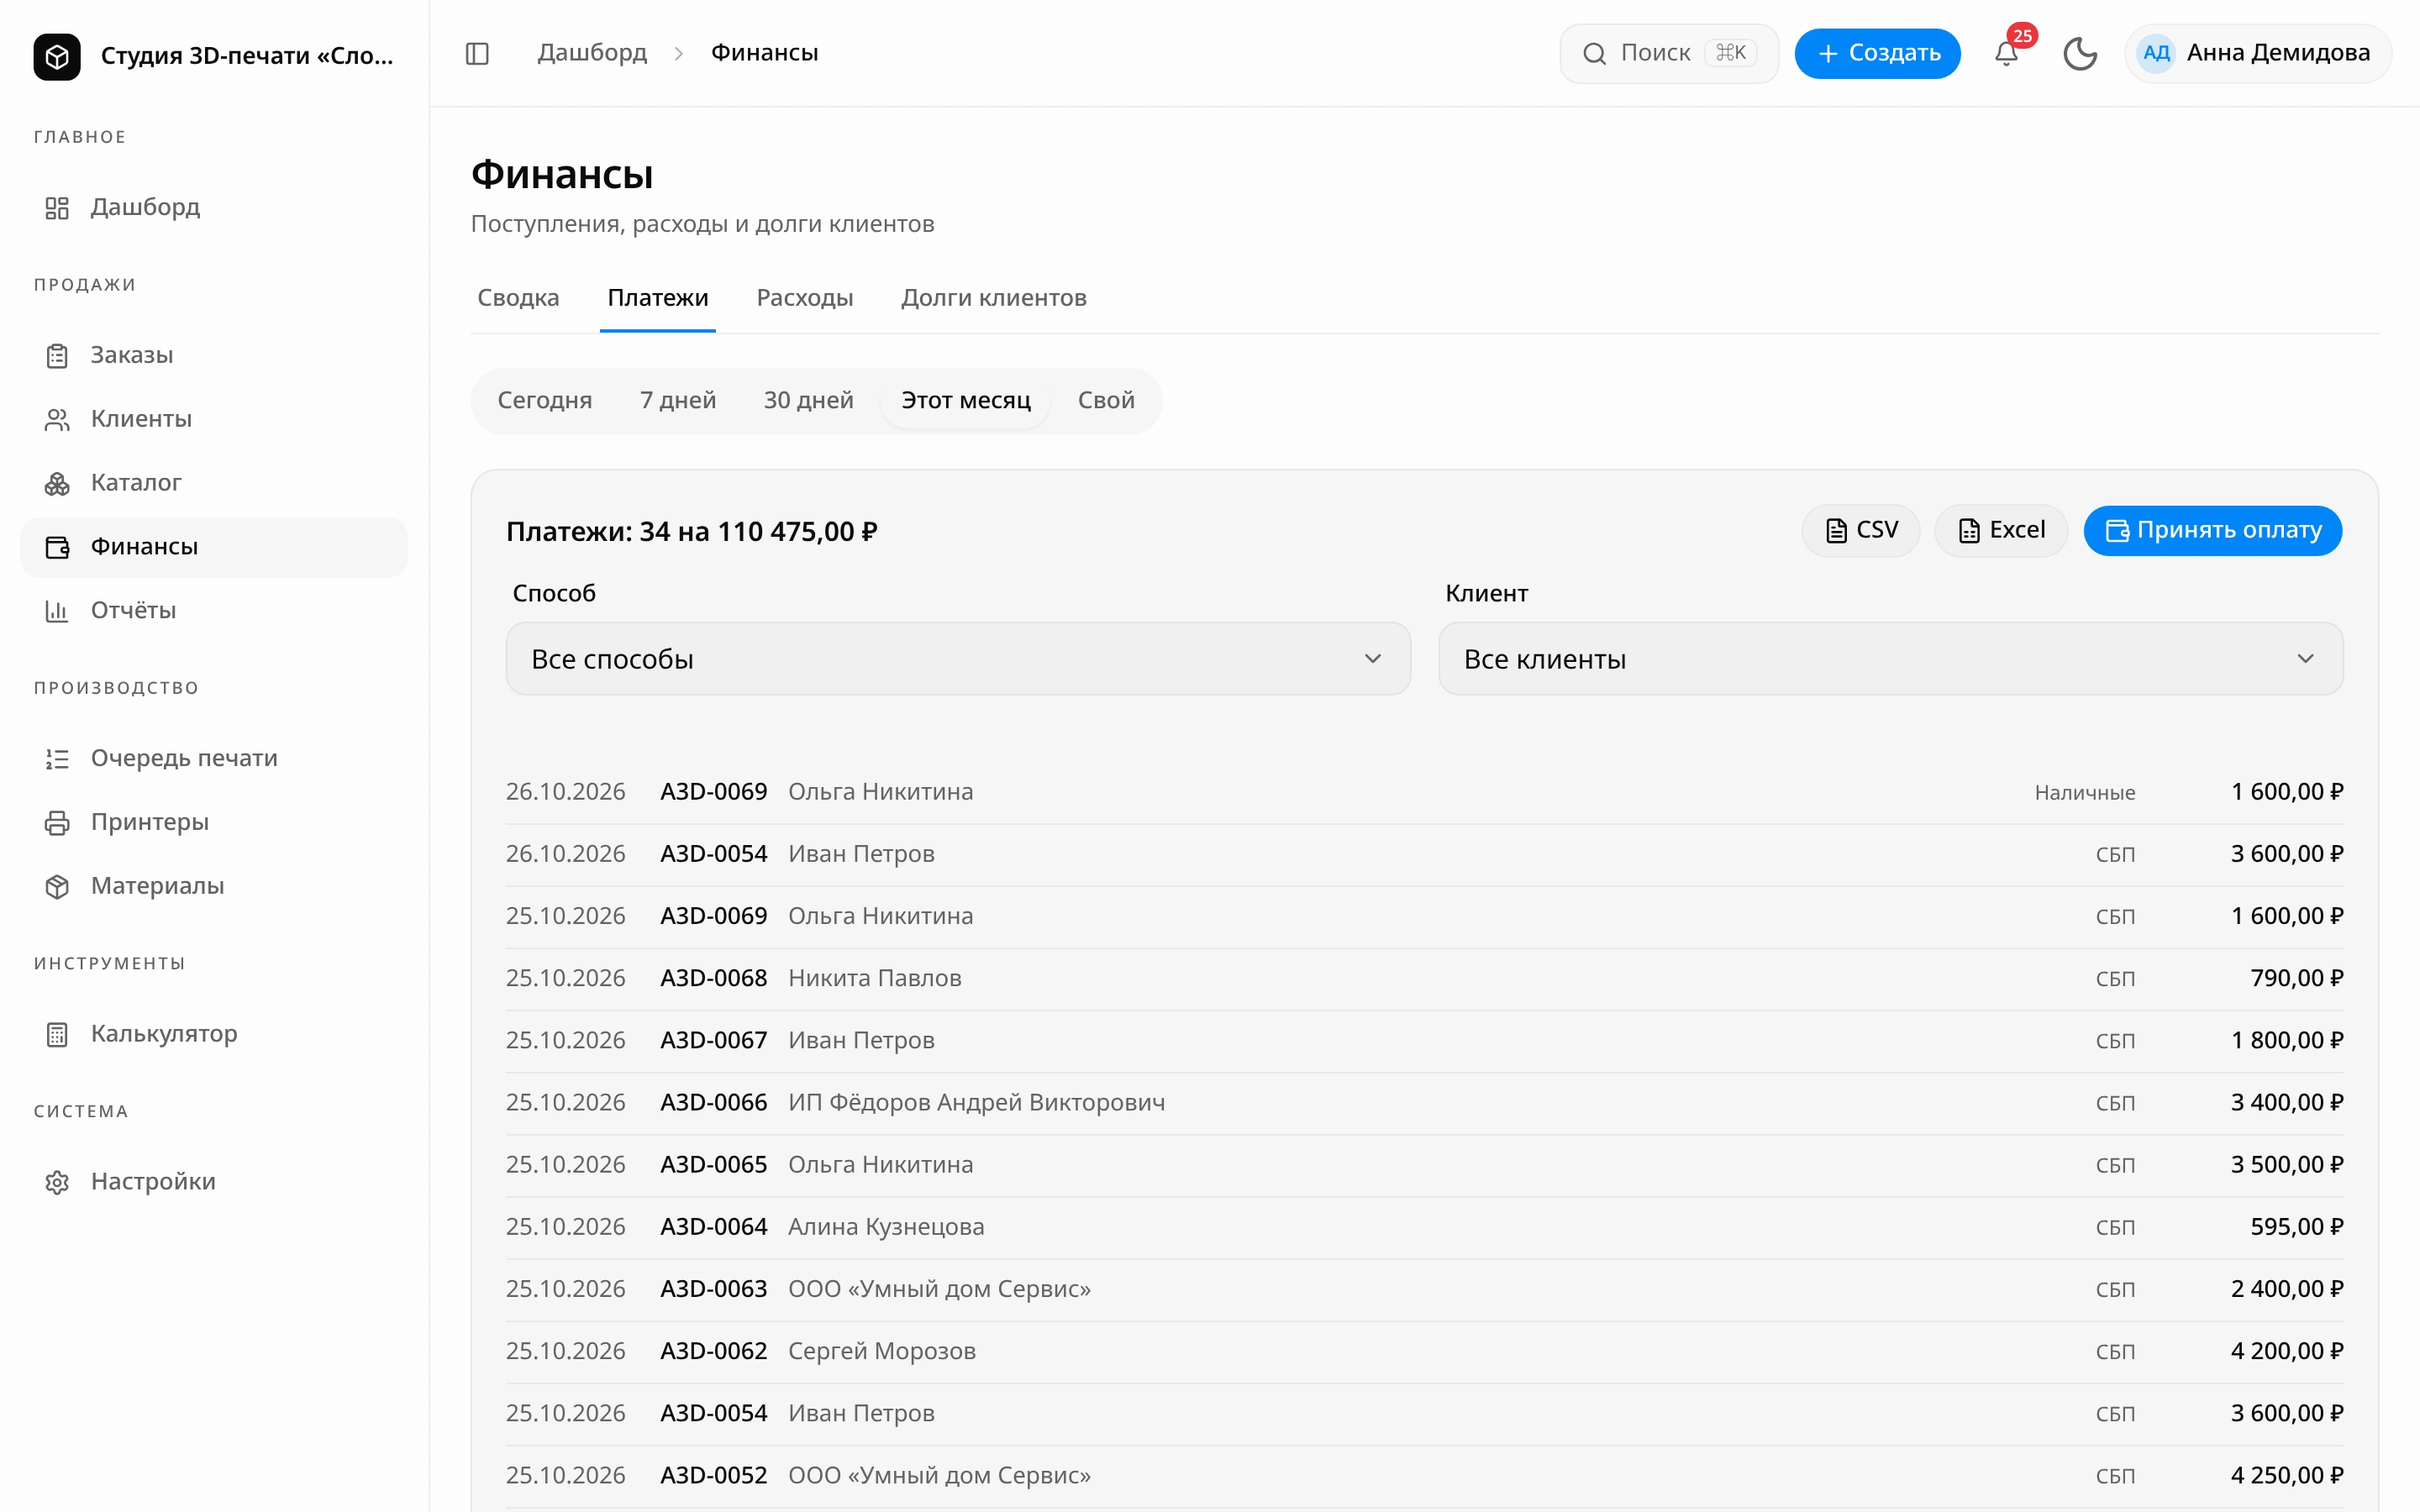Click order A3D-0068 Никита Павлов
This screenshot has height=1512, width=2420.
coord(1424,978)
